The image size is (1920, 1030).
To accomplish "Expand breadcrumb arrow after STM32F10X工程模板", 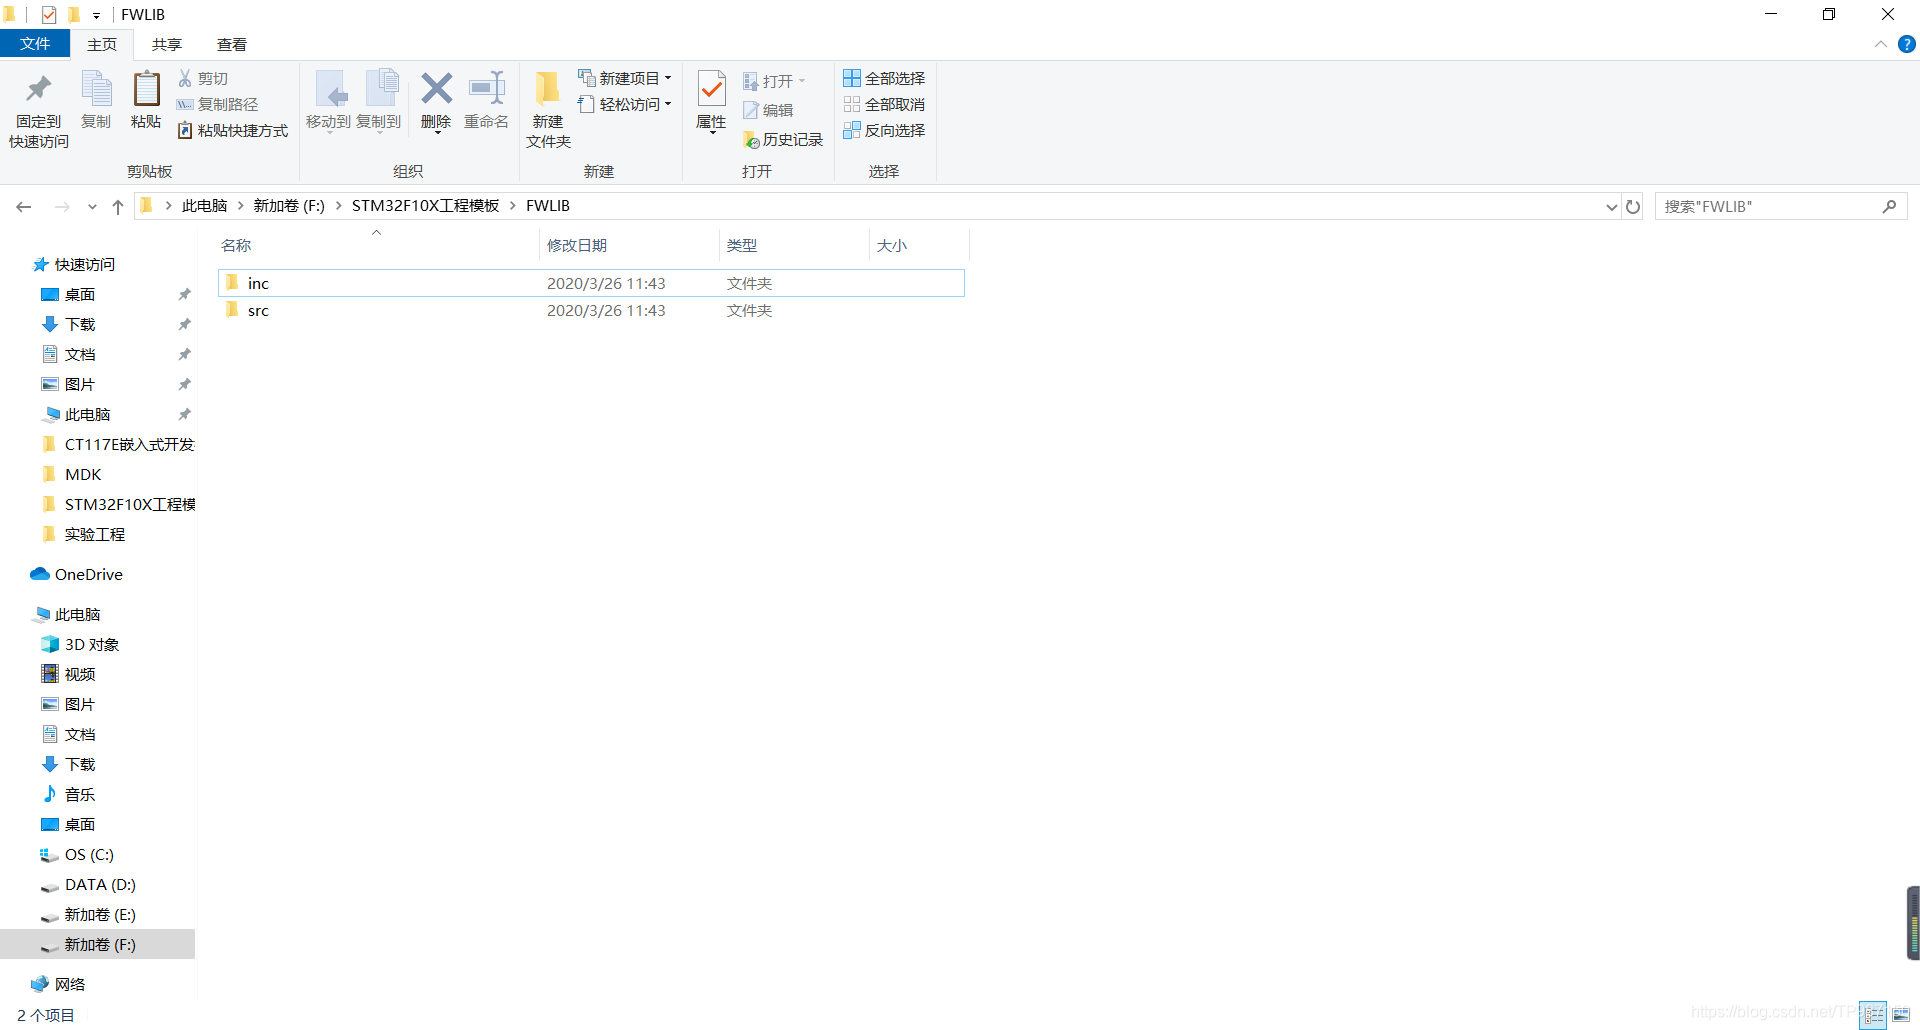I will pos(513,206).
